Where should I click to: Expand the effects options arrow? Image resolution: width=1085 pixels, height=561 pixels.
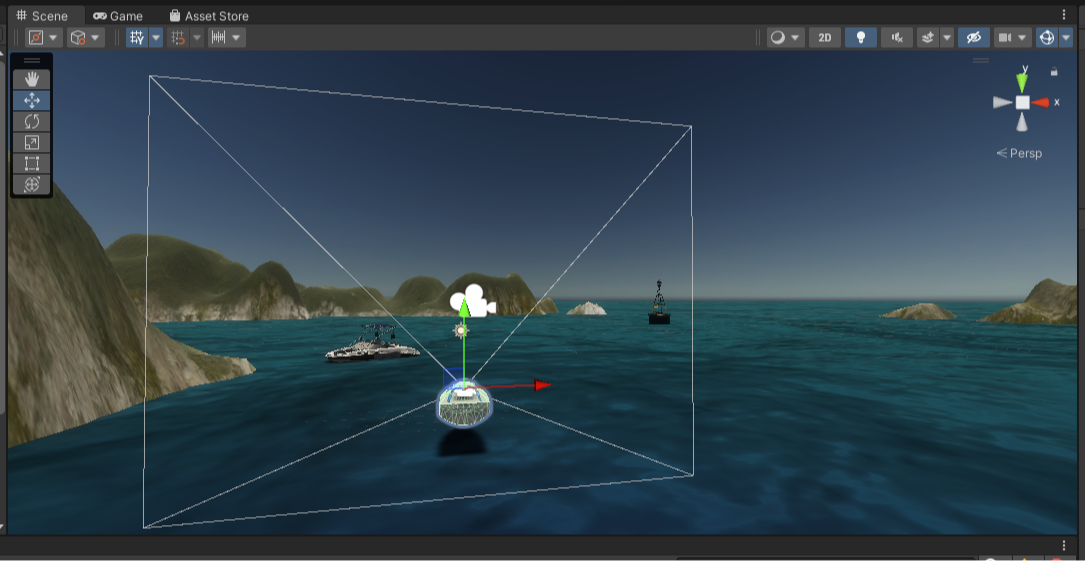click(947, 37)
